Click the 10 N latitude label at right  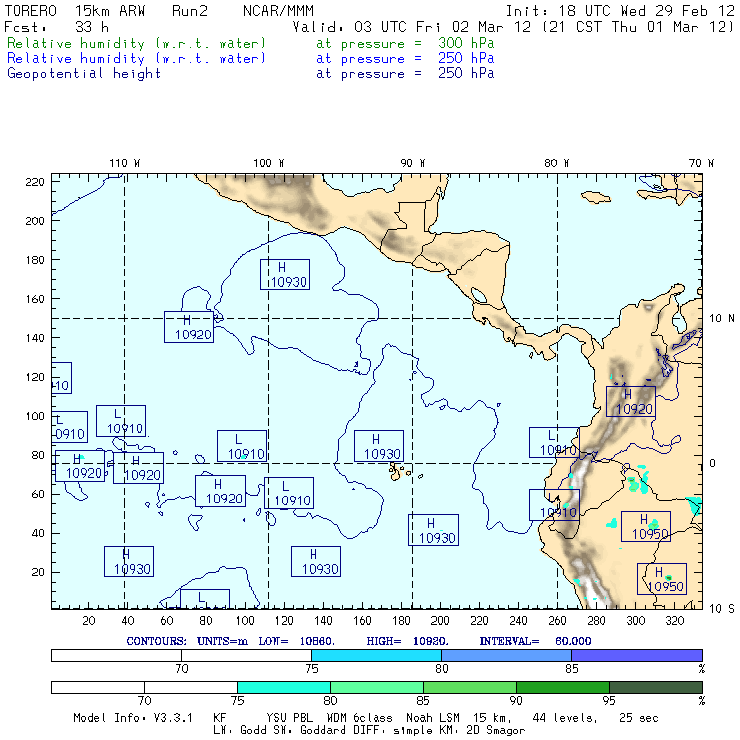coord(722,319)
